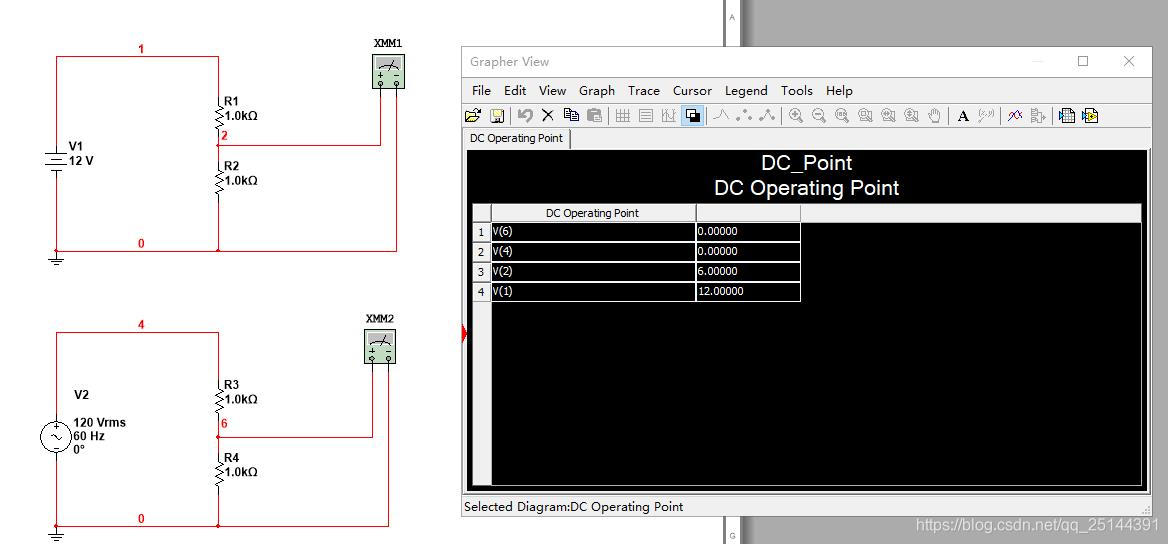
Task: Click the Export to LabVIEW icon
Action: click(1091, 116)
